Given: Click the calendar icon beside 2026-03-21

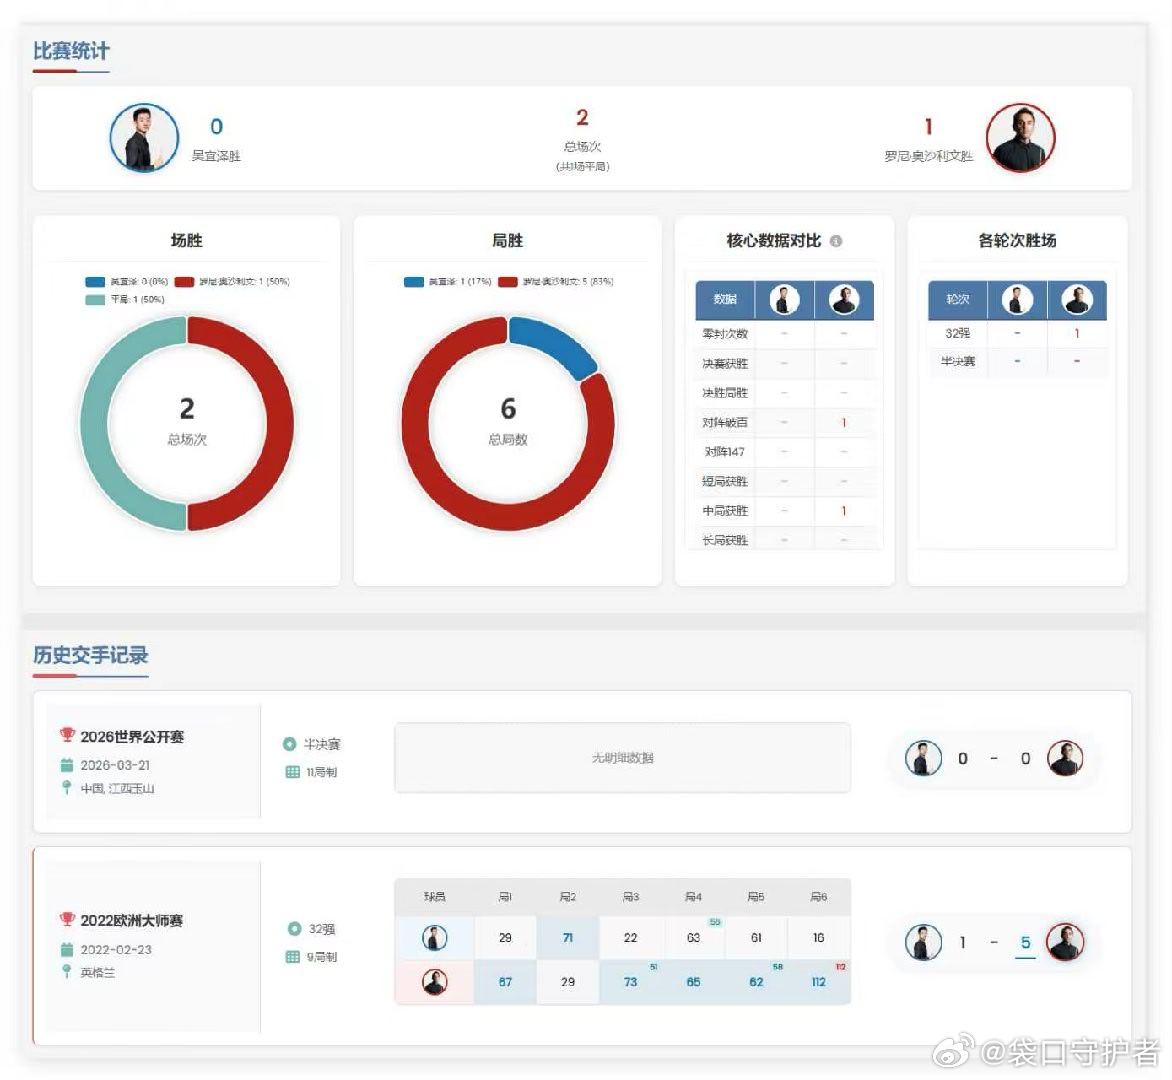Looking at the screenshot, I should (x=67, y=765).
